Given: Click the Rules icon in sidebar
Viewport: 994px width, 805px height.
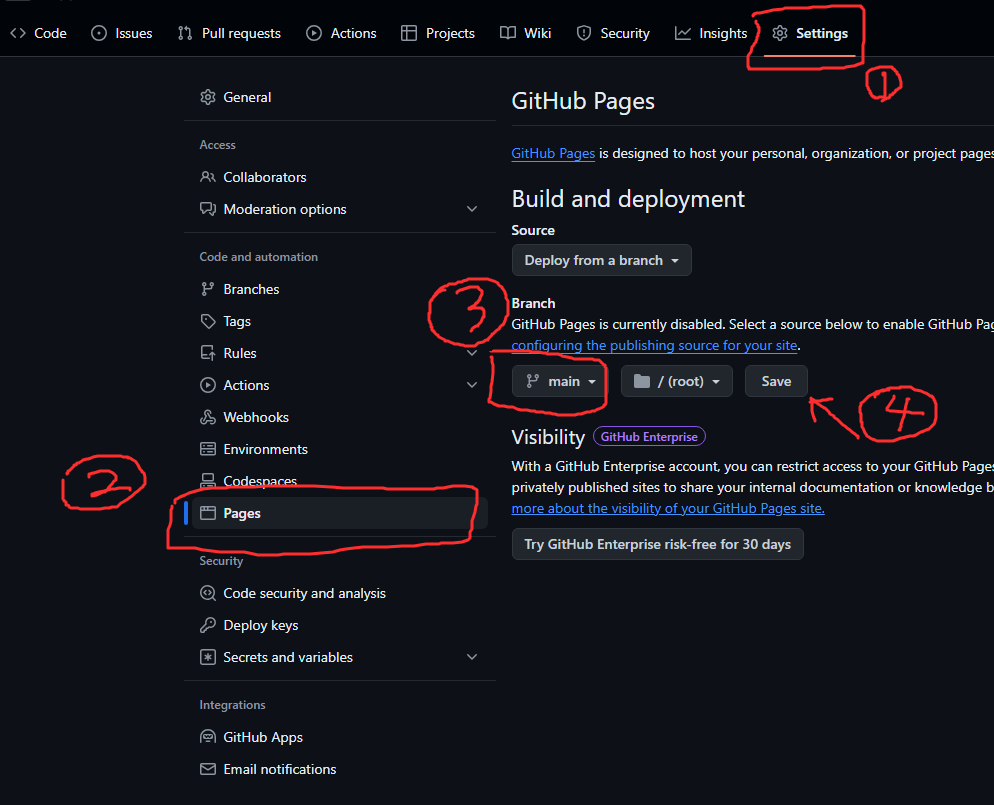Looking at the screenshot, I should point(208,353).
